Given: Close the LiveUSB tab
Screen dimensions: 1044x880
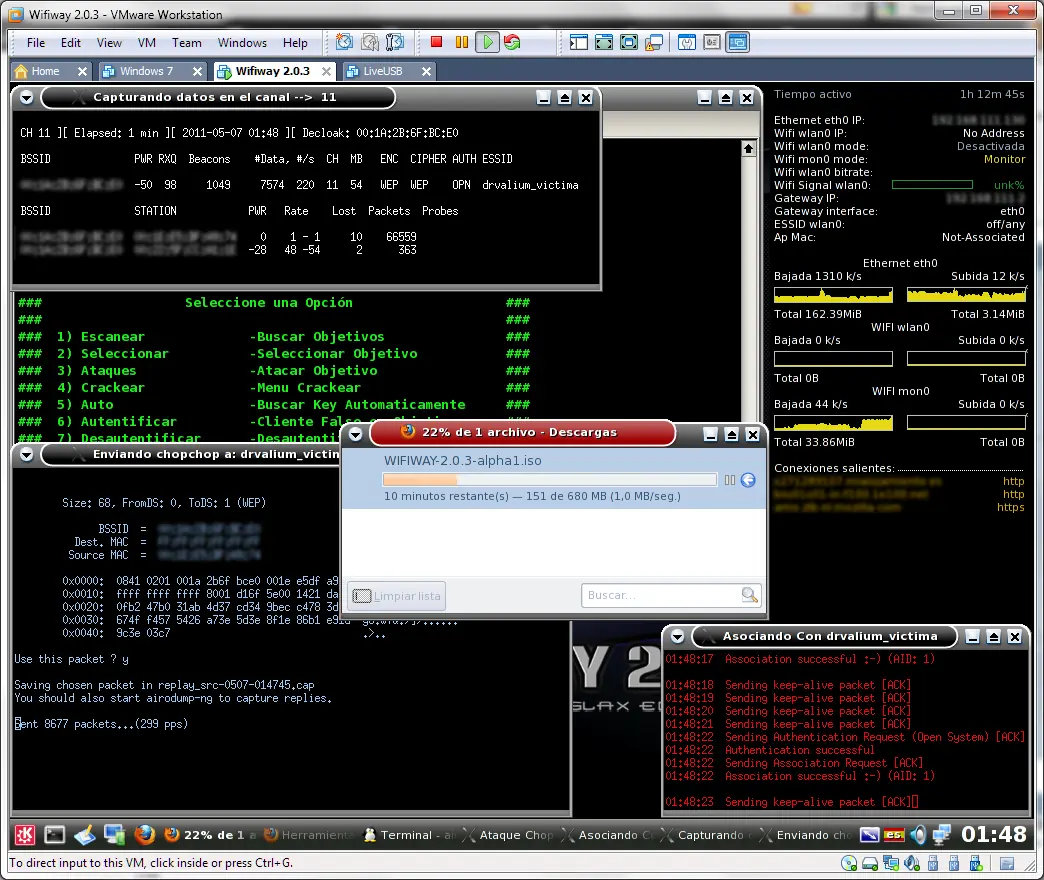Looking at the screenshot, I should click(x=426, y=71).
